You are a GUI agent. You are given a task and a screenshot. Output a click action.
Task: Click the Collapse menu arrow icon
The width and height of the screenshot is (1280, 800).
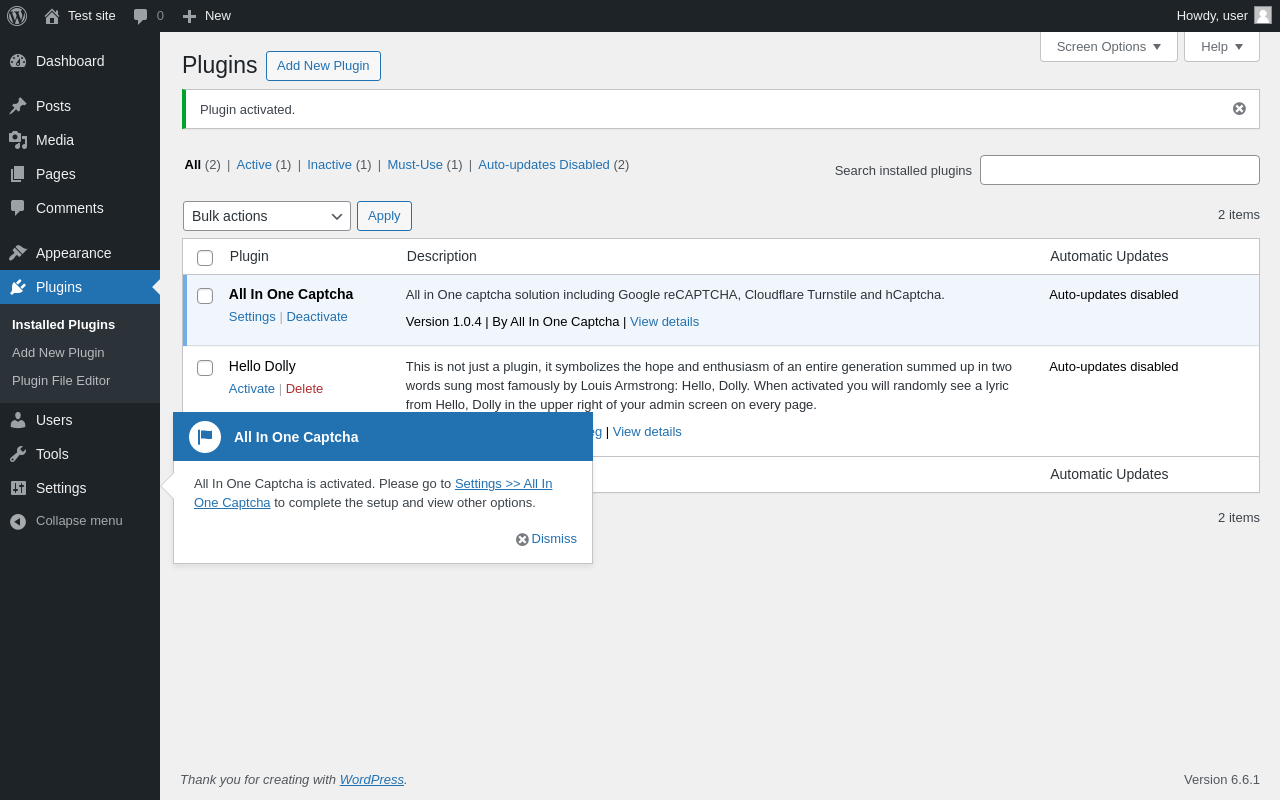(x=18, y=521)
